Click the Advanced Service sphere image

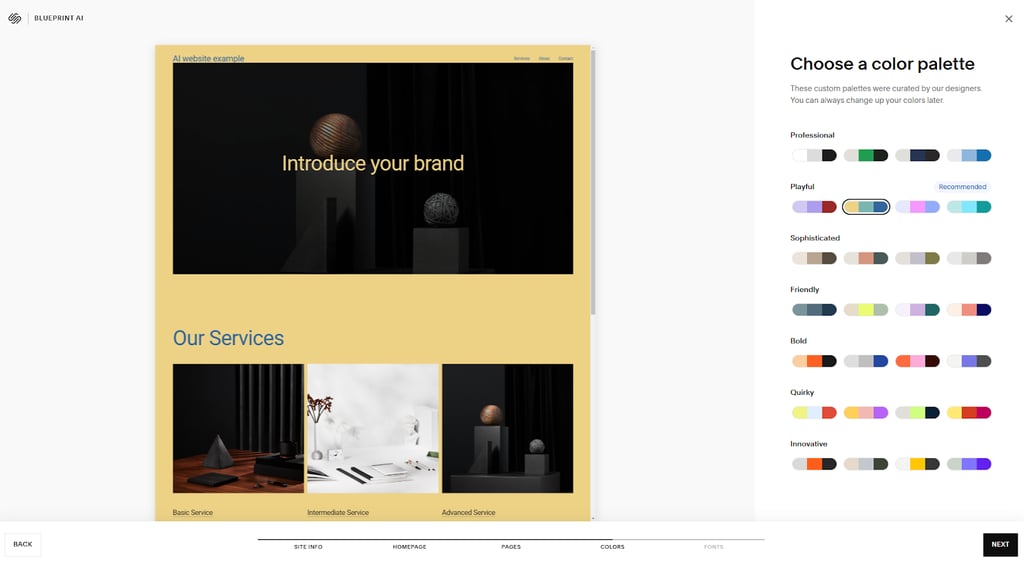[507, 428]
